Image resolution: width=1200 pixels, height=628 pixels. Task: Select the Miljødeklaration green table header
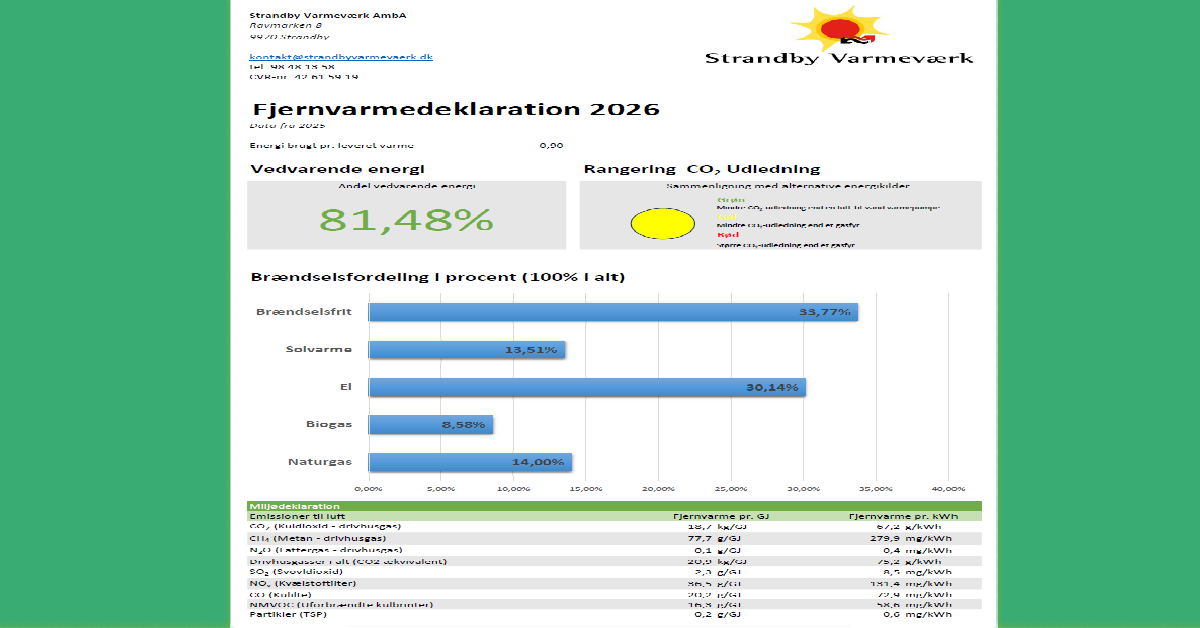point(614,506)
